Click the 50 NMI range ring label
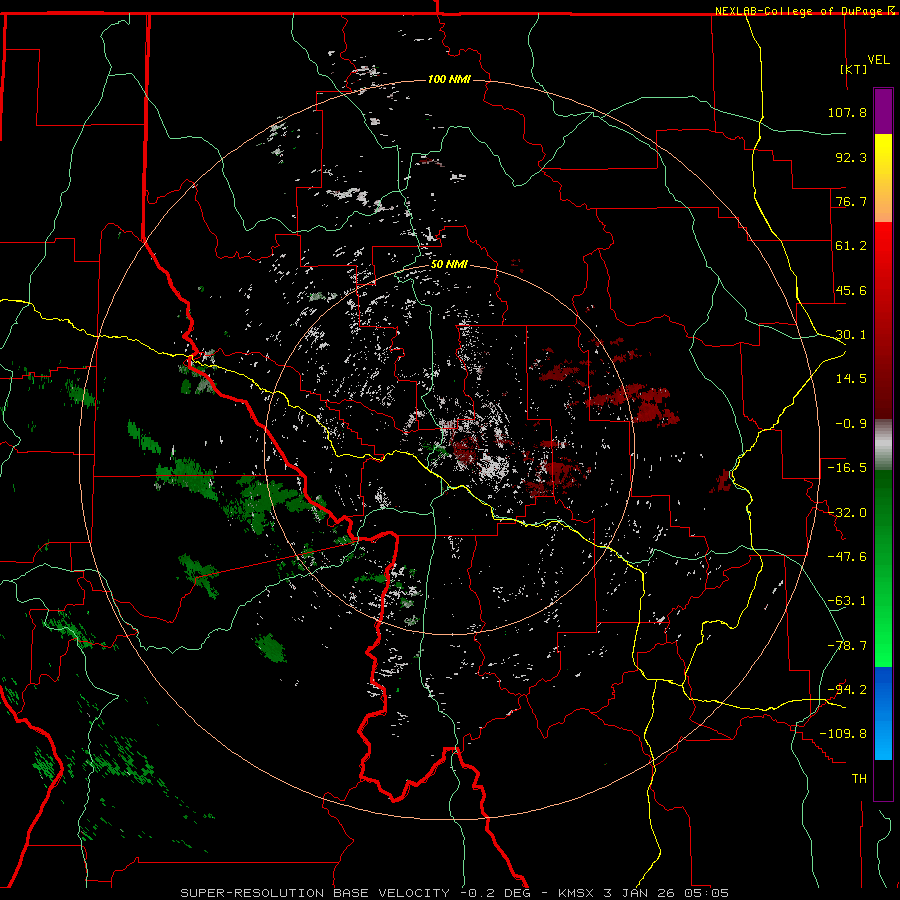Screen dimensions: 900x900 pyautogui.click(x=449, y=265)
